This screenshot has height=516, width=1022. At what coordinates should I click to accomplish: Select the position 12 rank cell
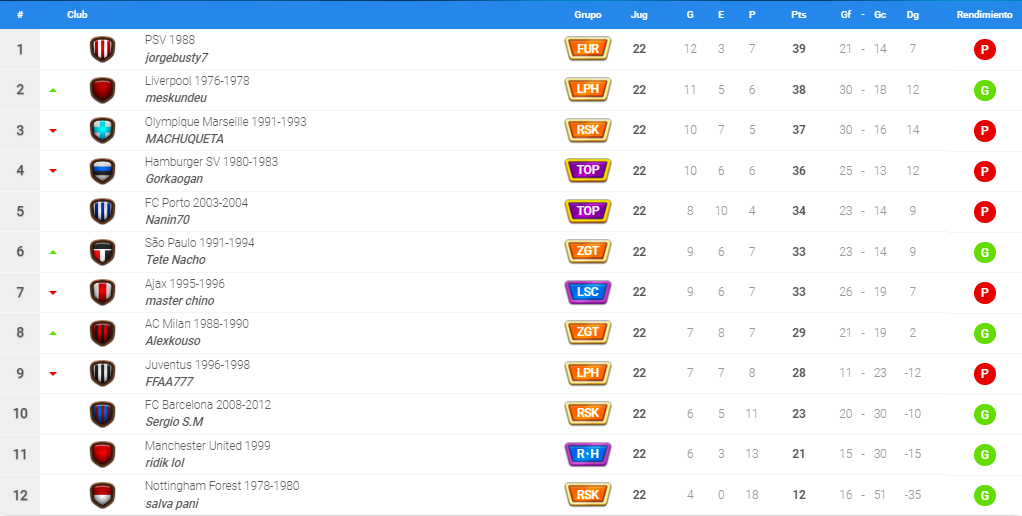pos(20,495)
